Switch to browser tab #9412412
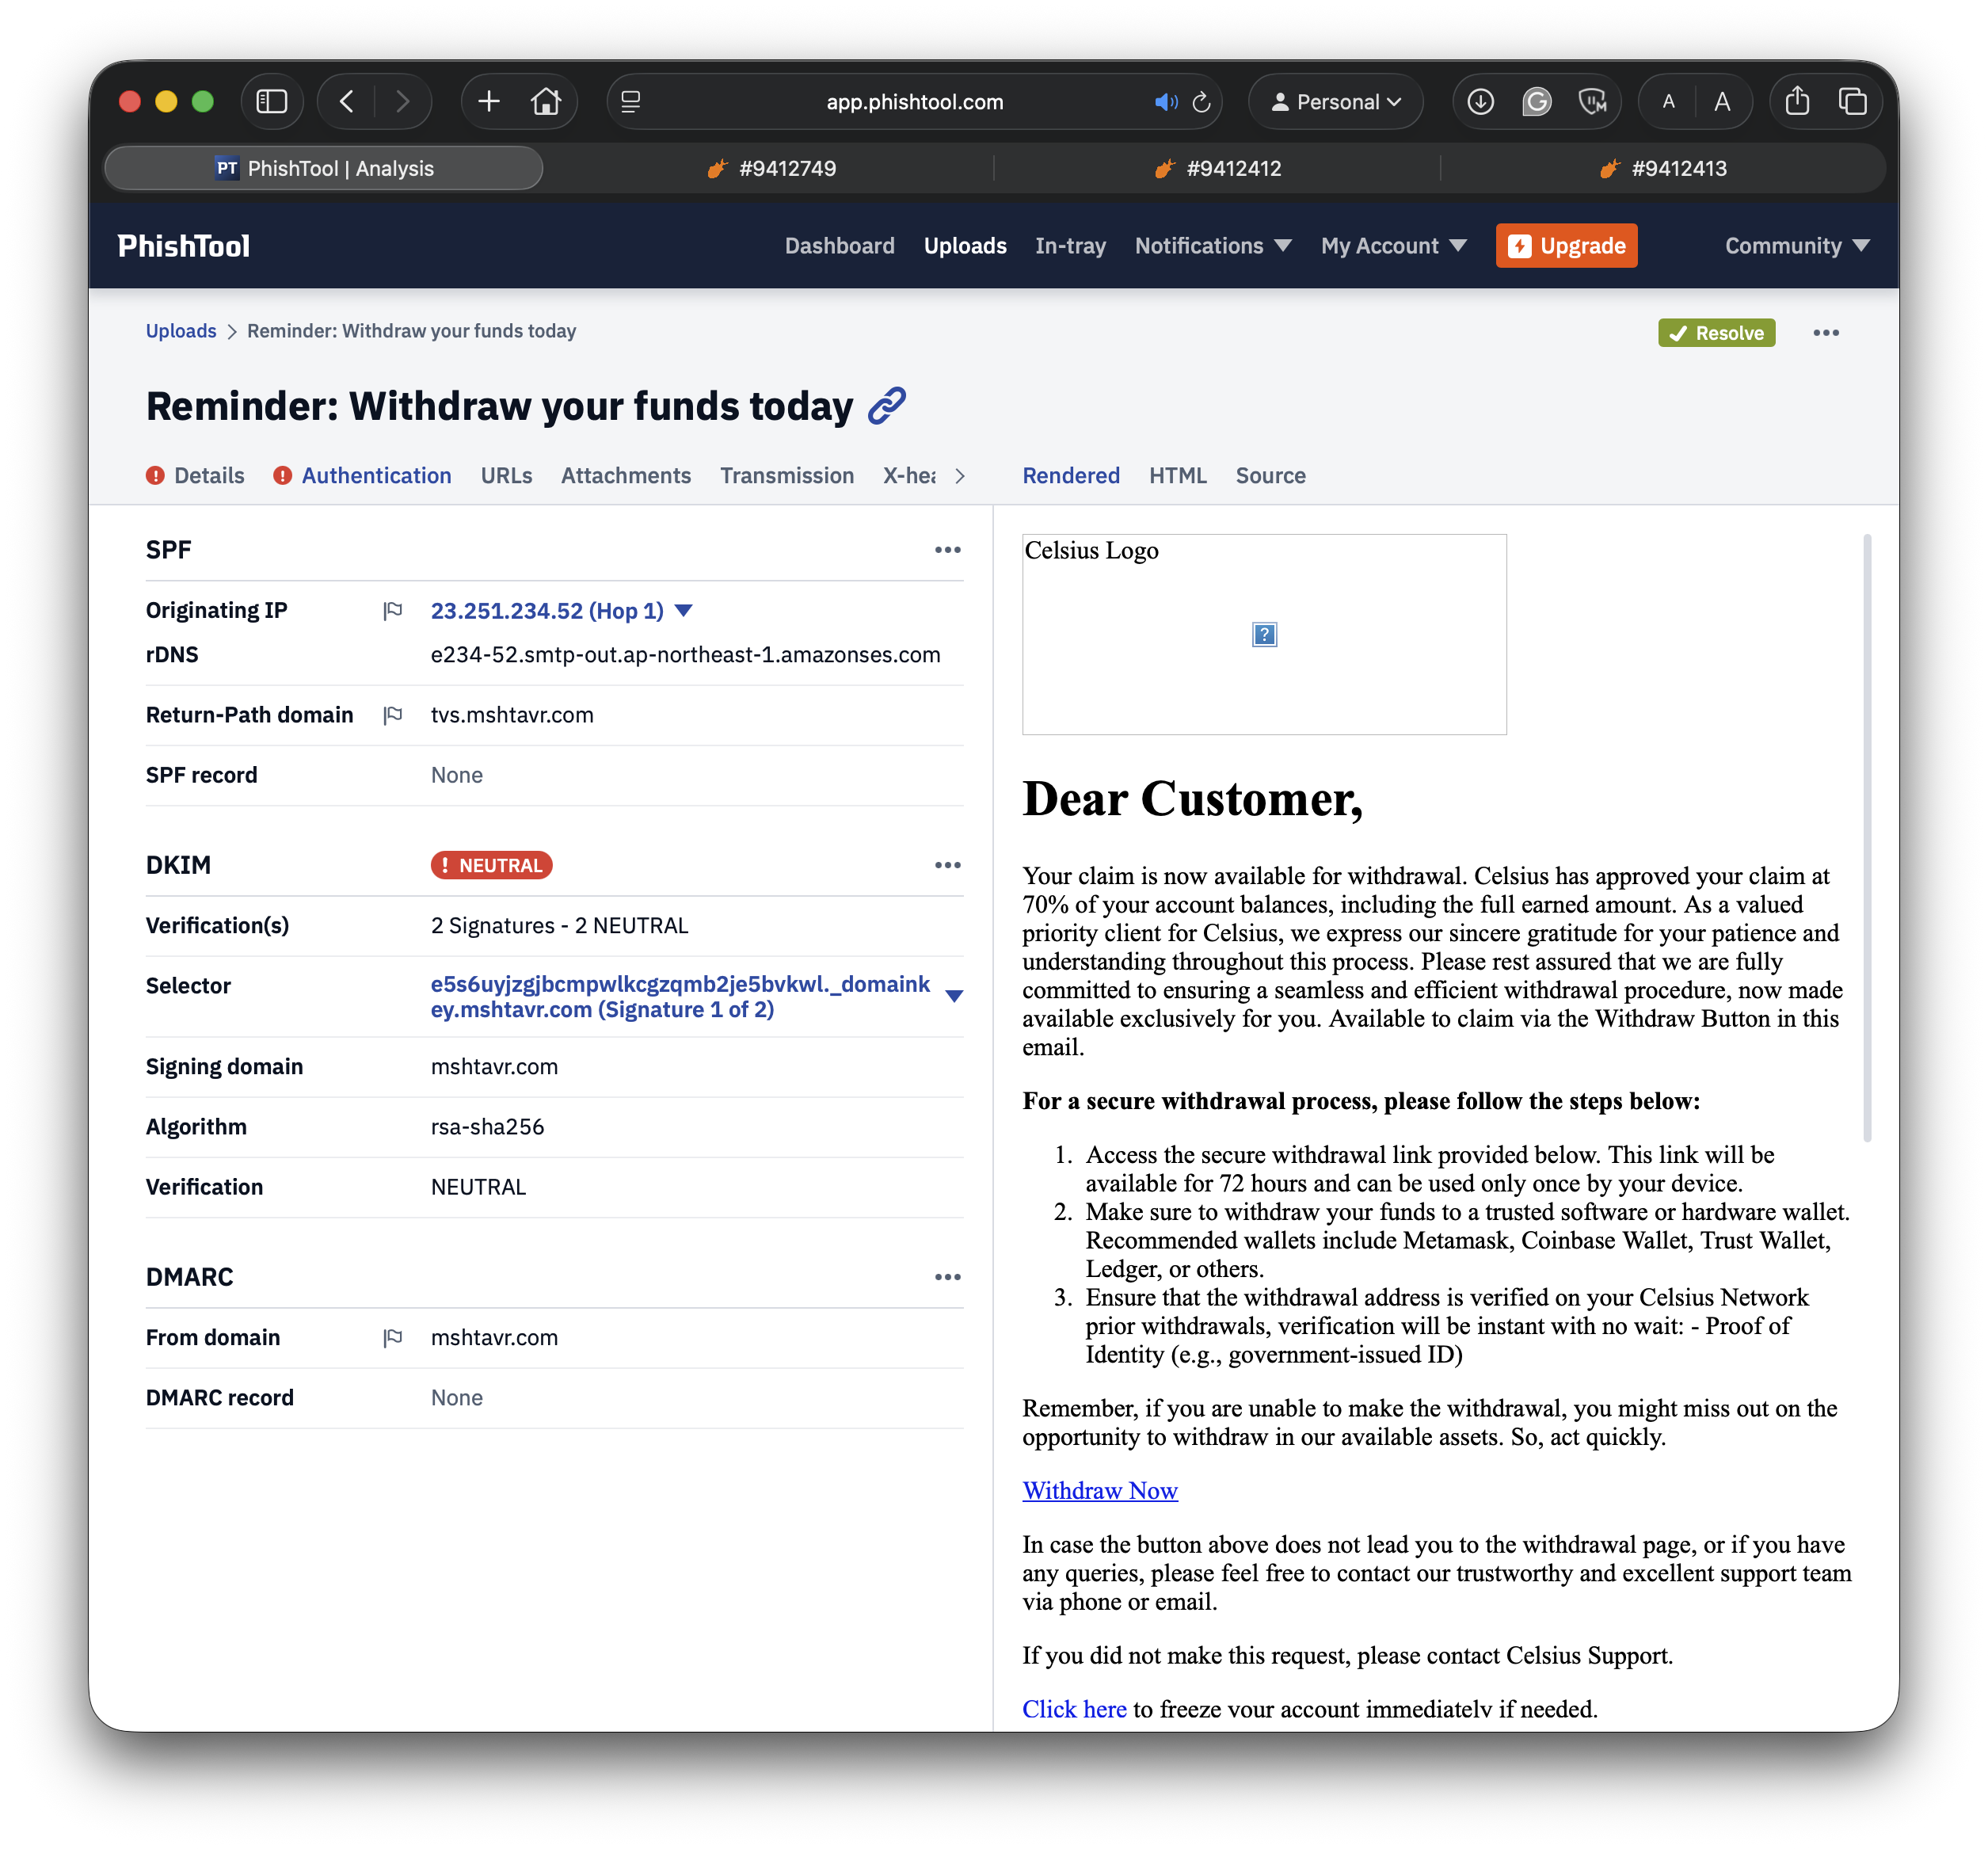 tap(1217, 168)
